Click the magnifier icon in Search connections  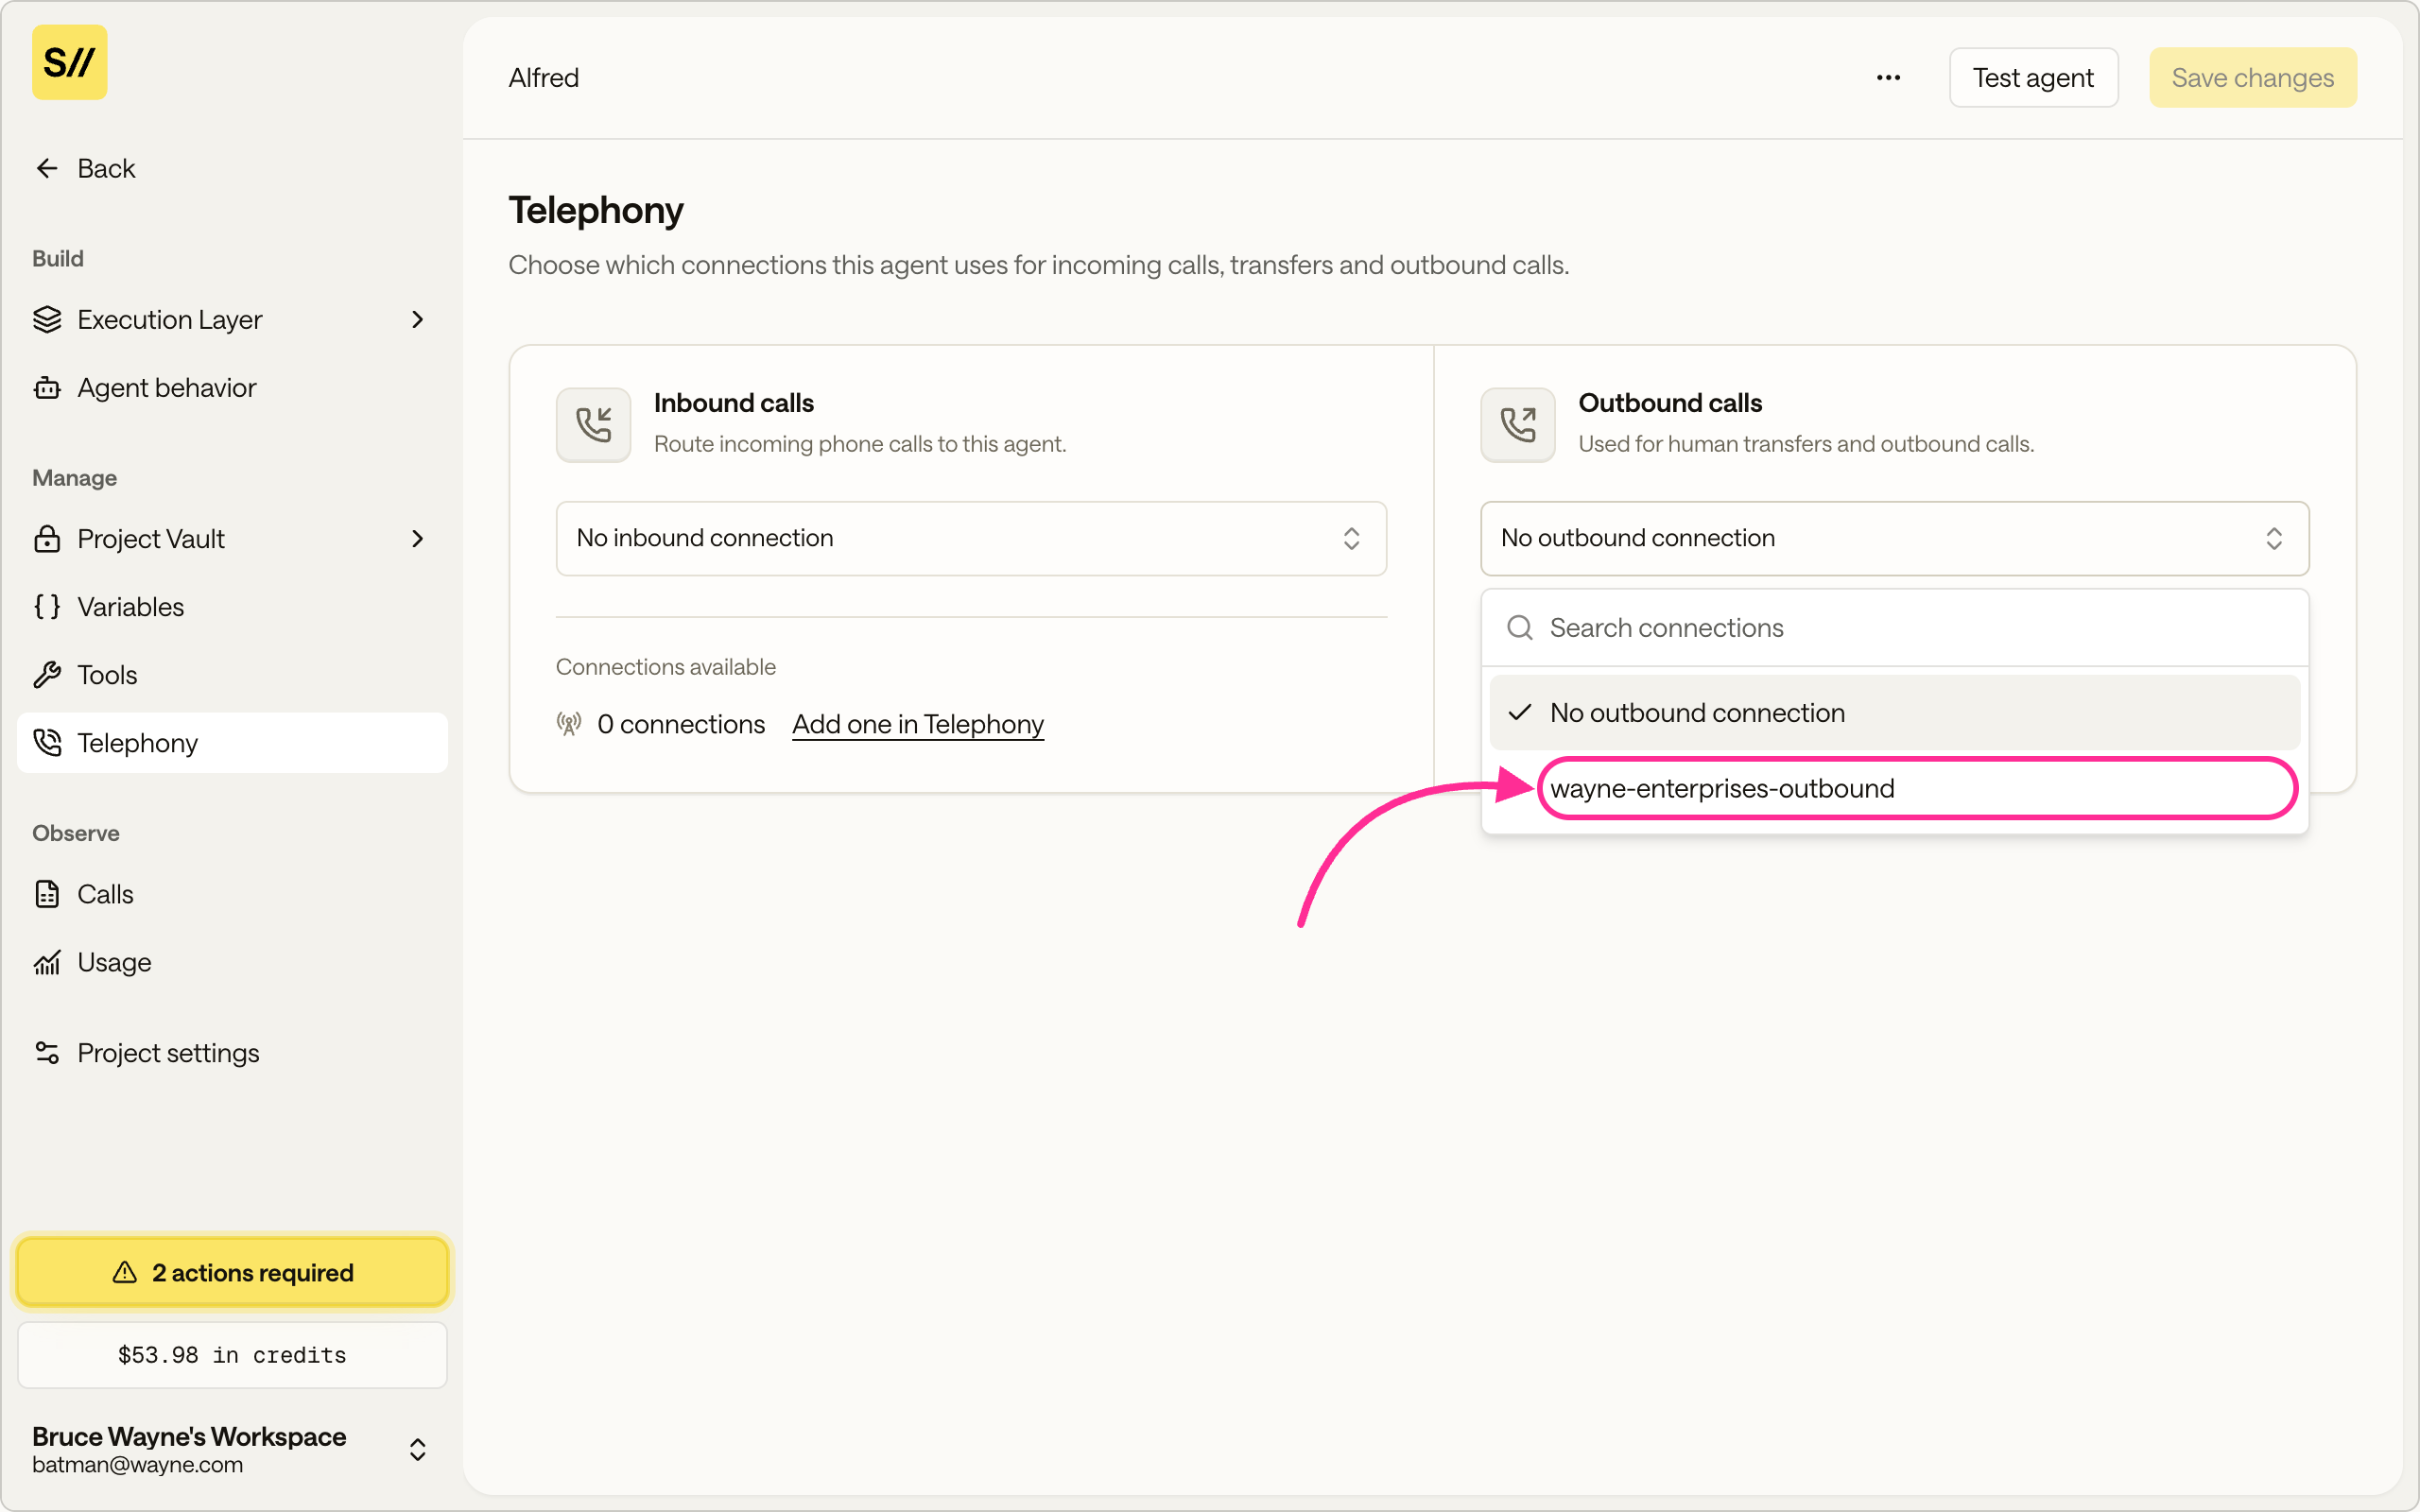tap(1519, 628)
